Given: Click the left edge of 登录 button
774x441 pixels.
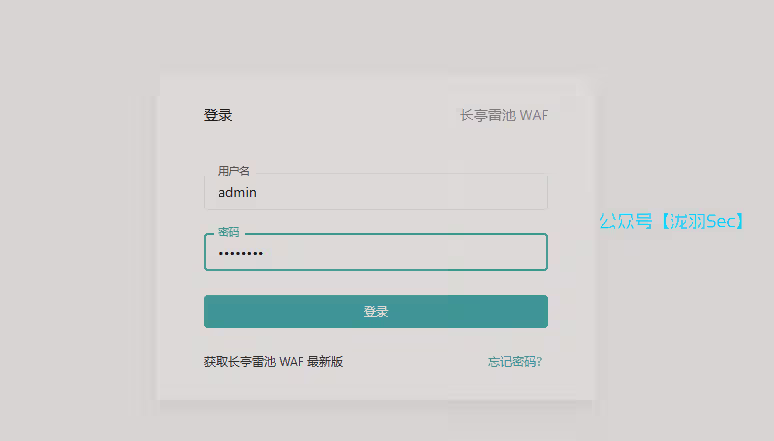Looking at the screenshot, I should pos(212,311).
